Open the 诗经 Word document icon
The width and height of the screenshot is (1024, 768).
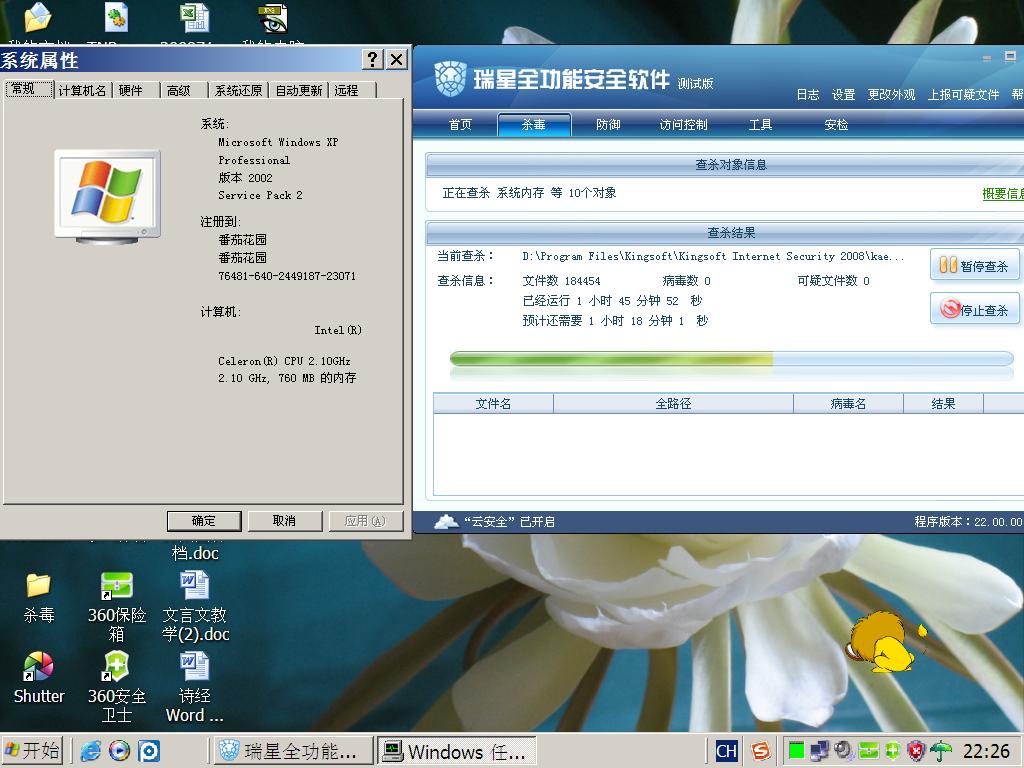click(x=195, y=667)
